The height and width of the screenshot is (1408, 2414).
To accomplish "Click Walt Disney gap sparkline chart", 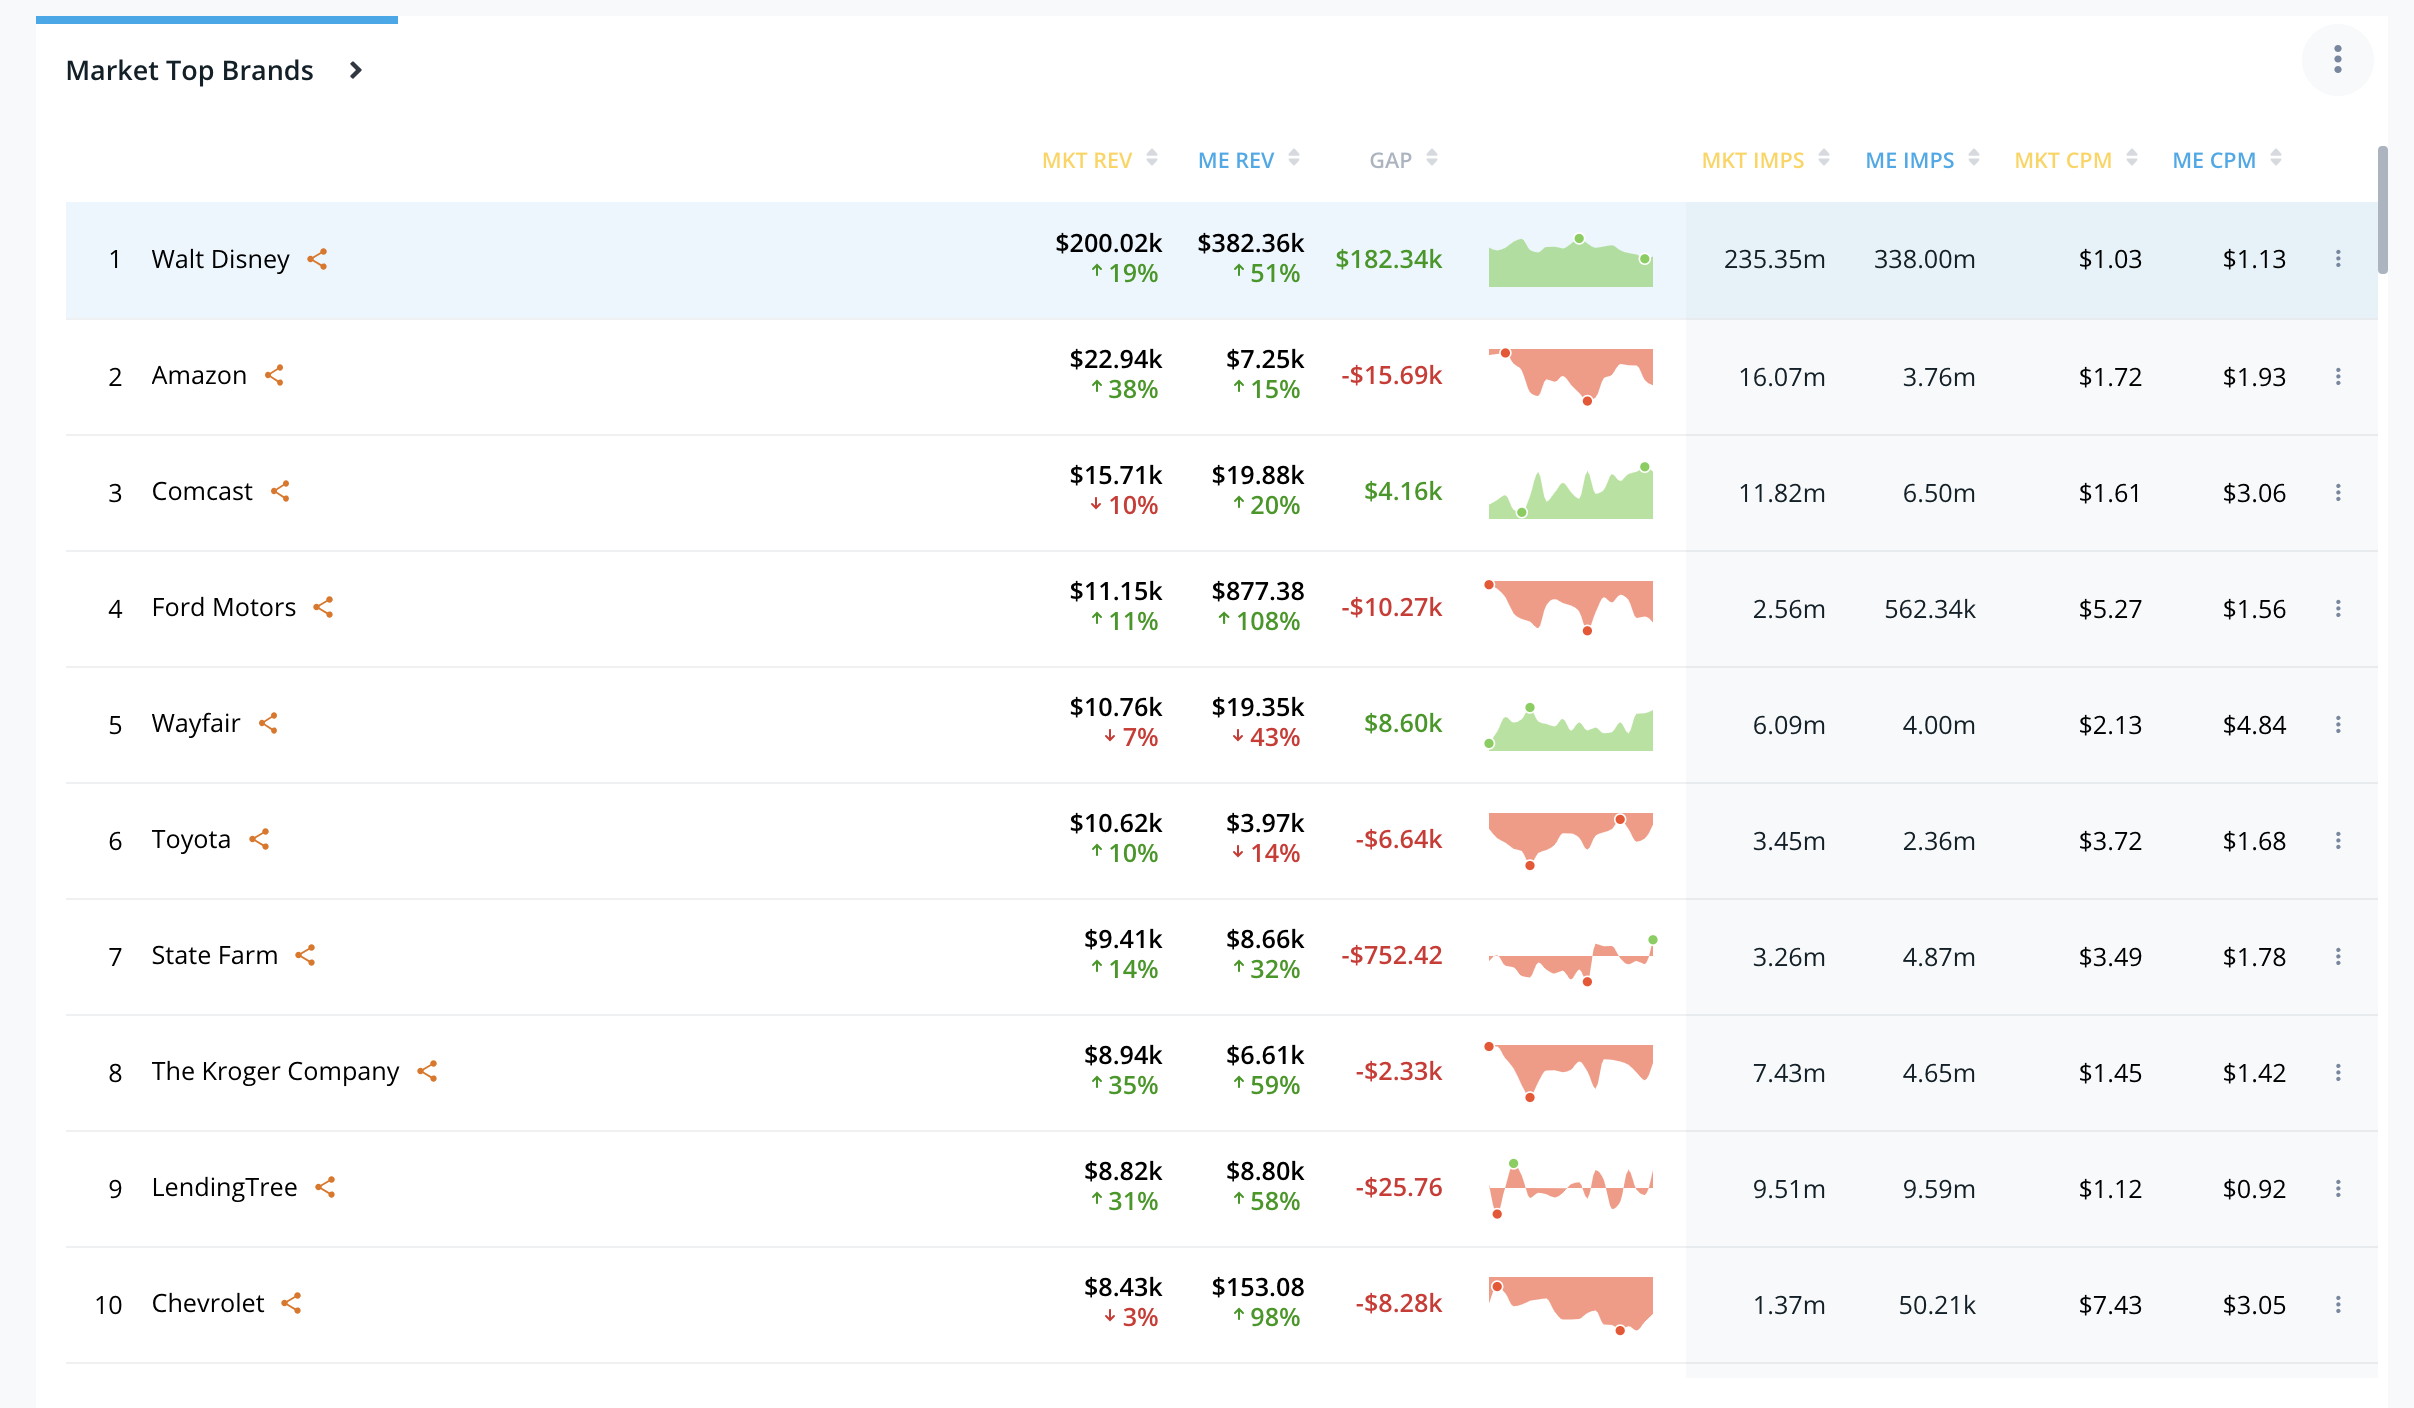I will point(1570,261).
